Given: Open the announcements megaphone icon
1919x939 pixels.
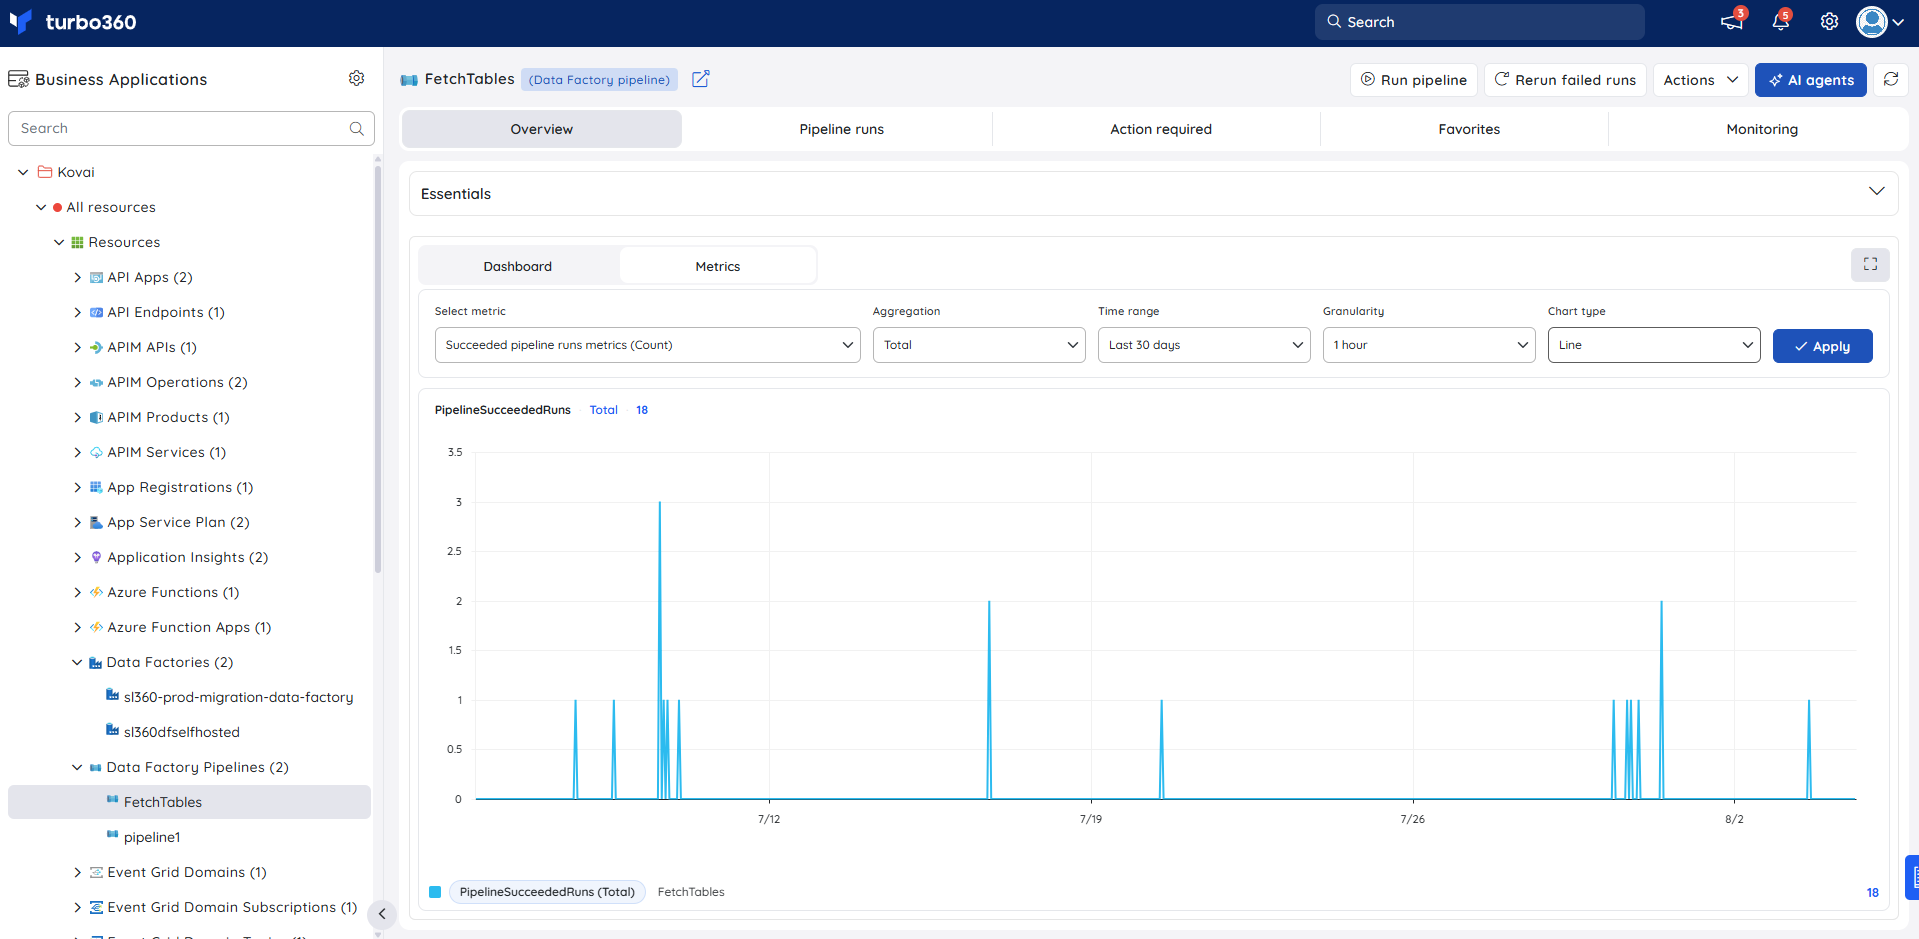Looking at the screenshot, I should (1732, 21).
